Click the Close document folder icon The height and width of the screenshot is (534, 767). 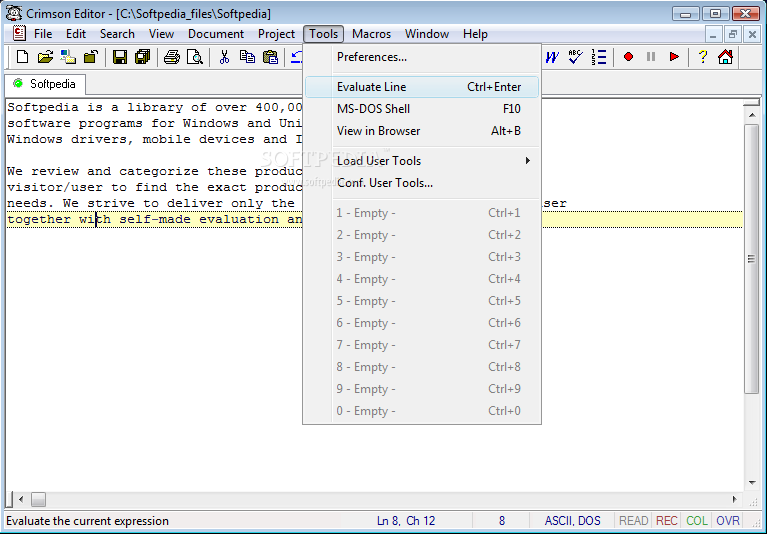click(90, 57)
